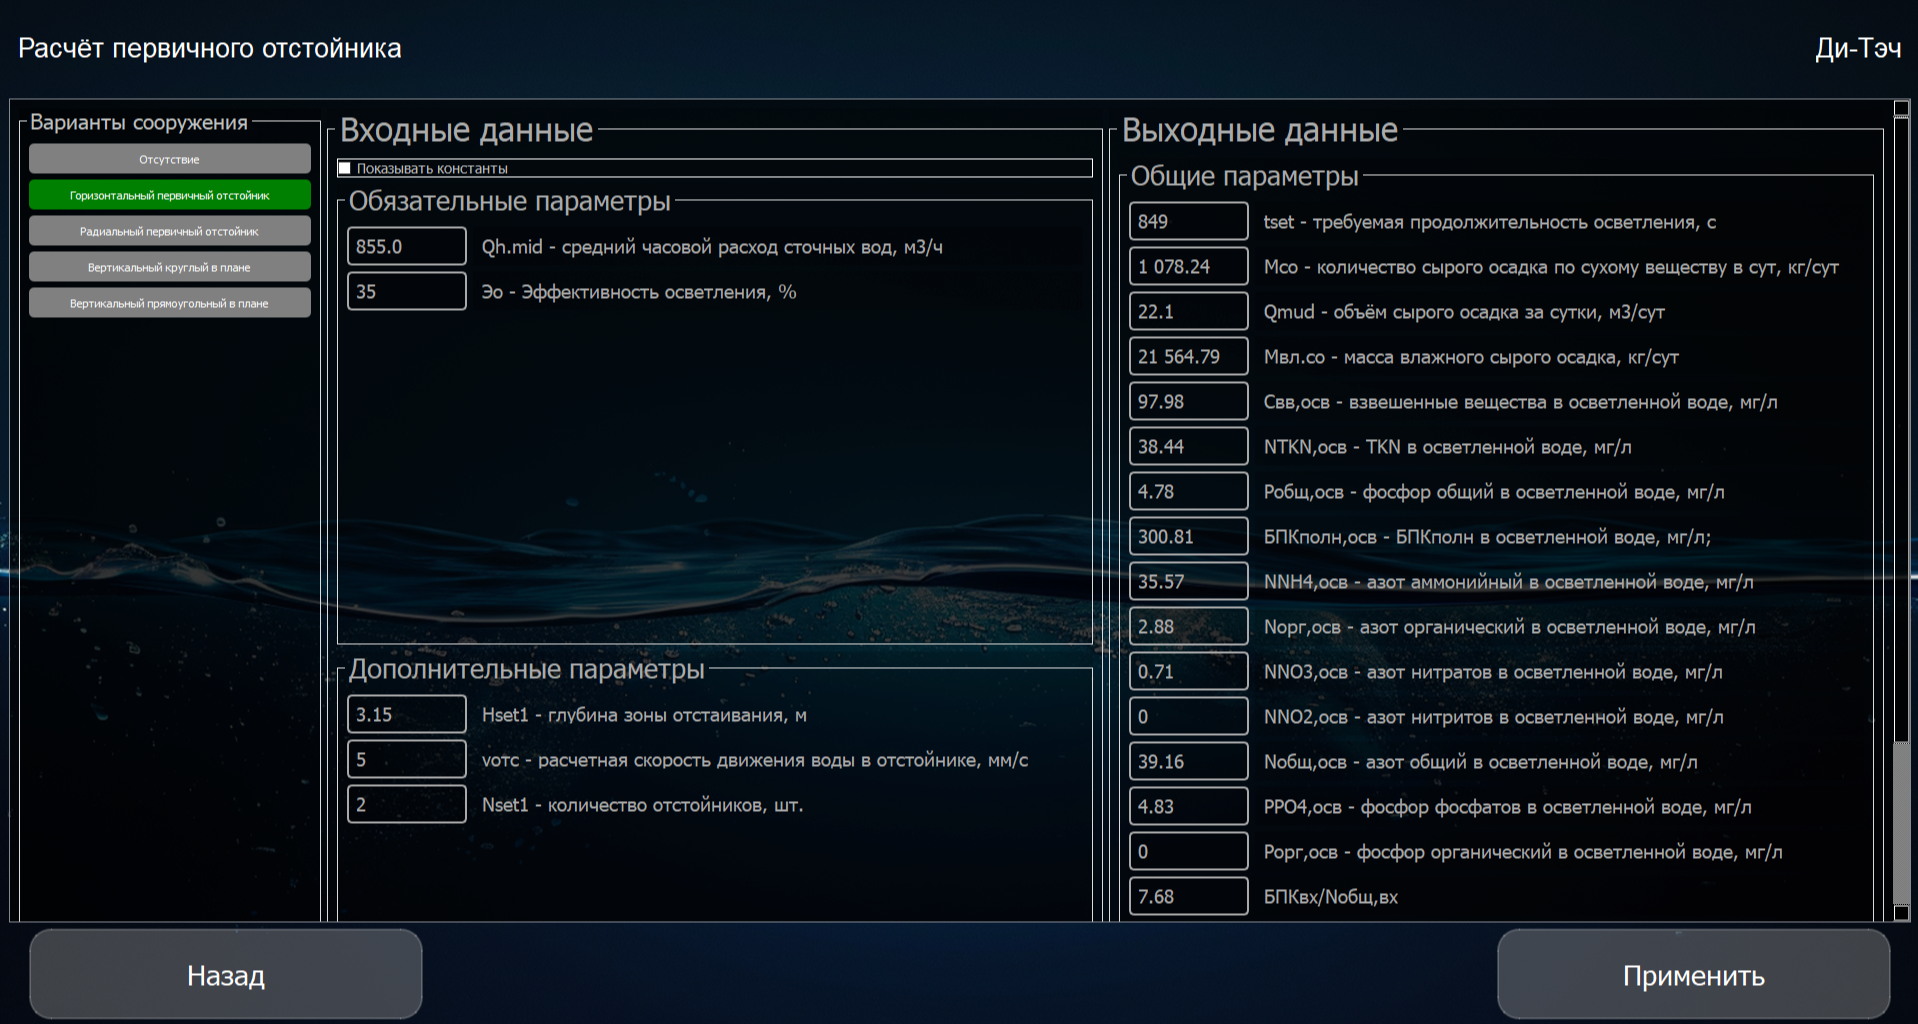Click the tset clarification duration output field

pos(1188,222)
